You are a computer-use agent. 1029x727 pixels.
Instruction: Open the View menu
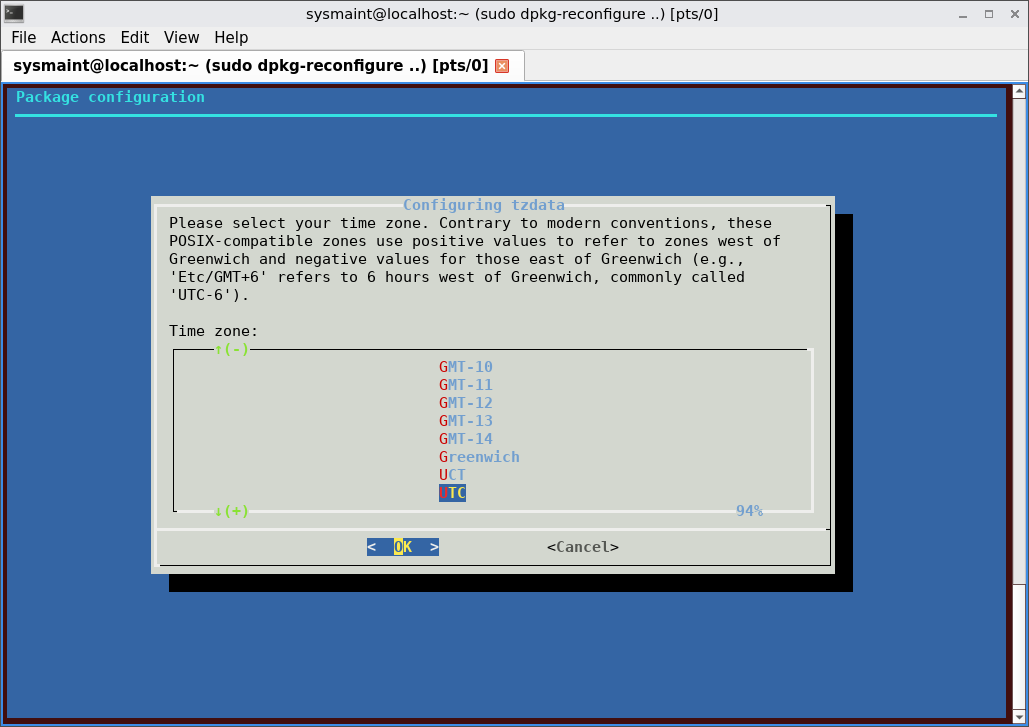[x=181, y=37]
